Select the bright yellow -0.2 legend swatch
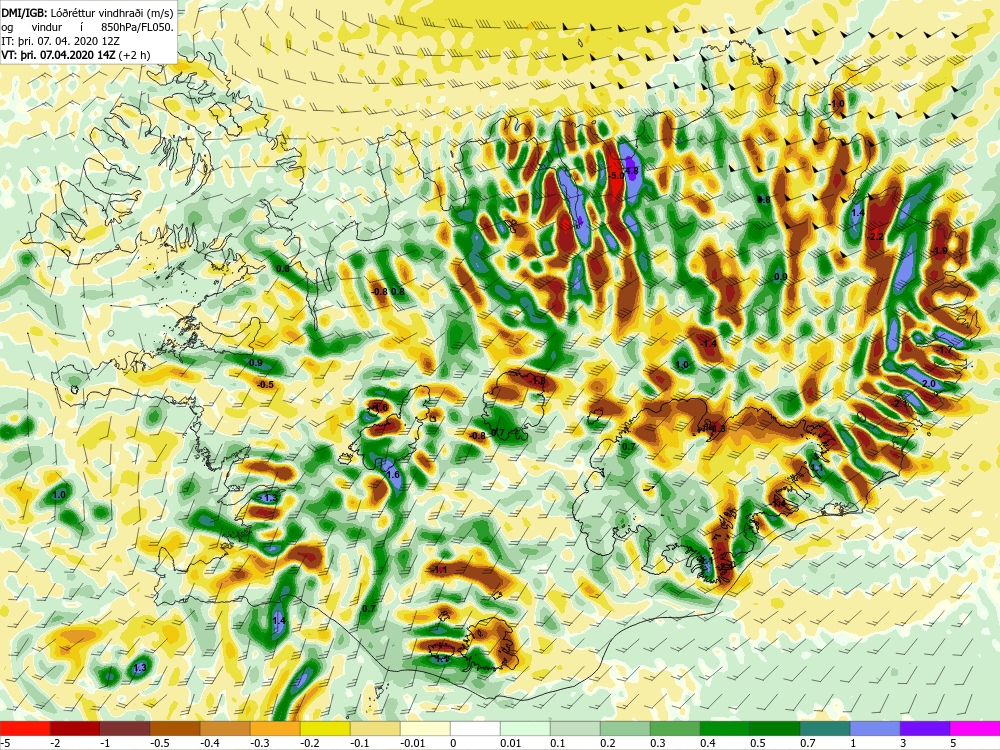 point(325,729)
